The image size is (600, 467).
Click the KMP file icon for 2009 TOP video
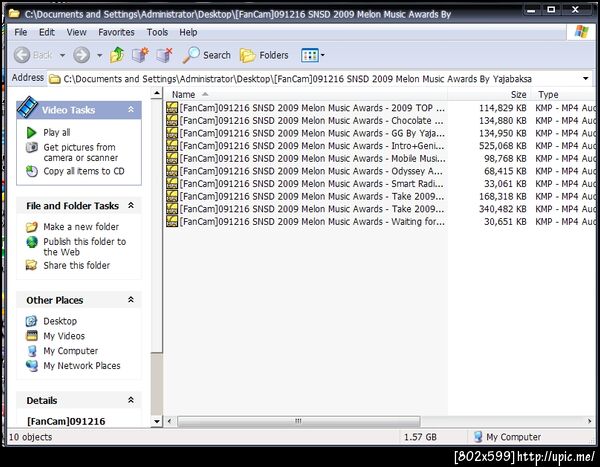[x=172, y=108]
